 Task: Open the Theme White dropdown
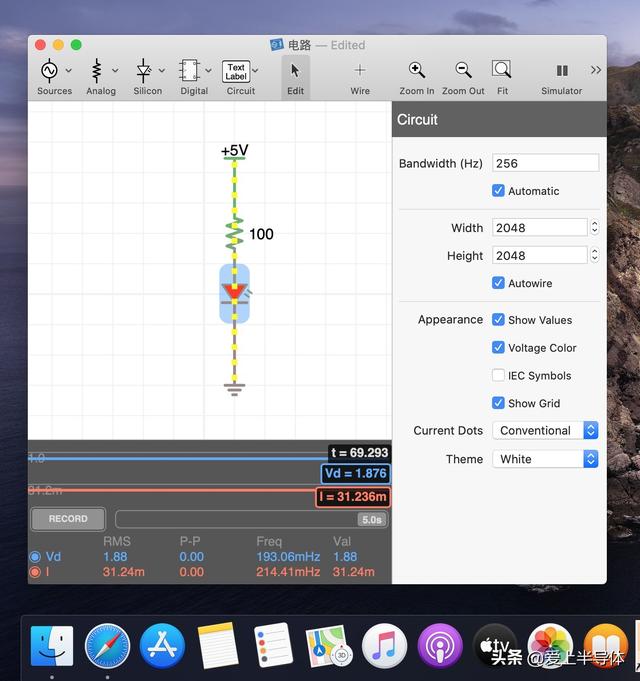[x=545, y=459]
